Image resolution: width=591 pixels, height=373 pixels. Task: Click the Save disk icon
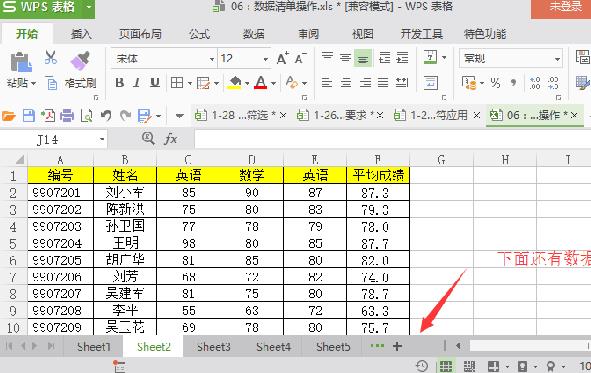coord(29,116)
